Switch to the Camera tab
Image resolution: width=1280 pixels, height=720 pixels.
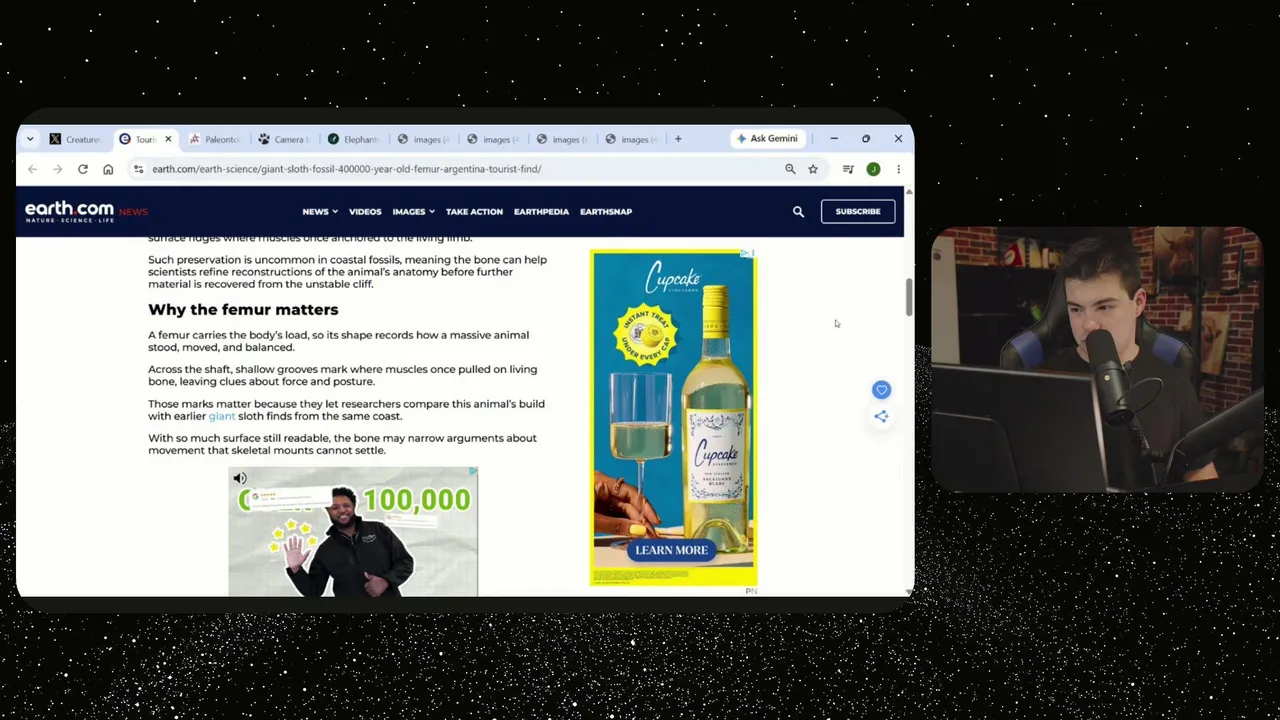(284, 139)
